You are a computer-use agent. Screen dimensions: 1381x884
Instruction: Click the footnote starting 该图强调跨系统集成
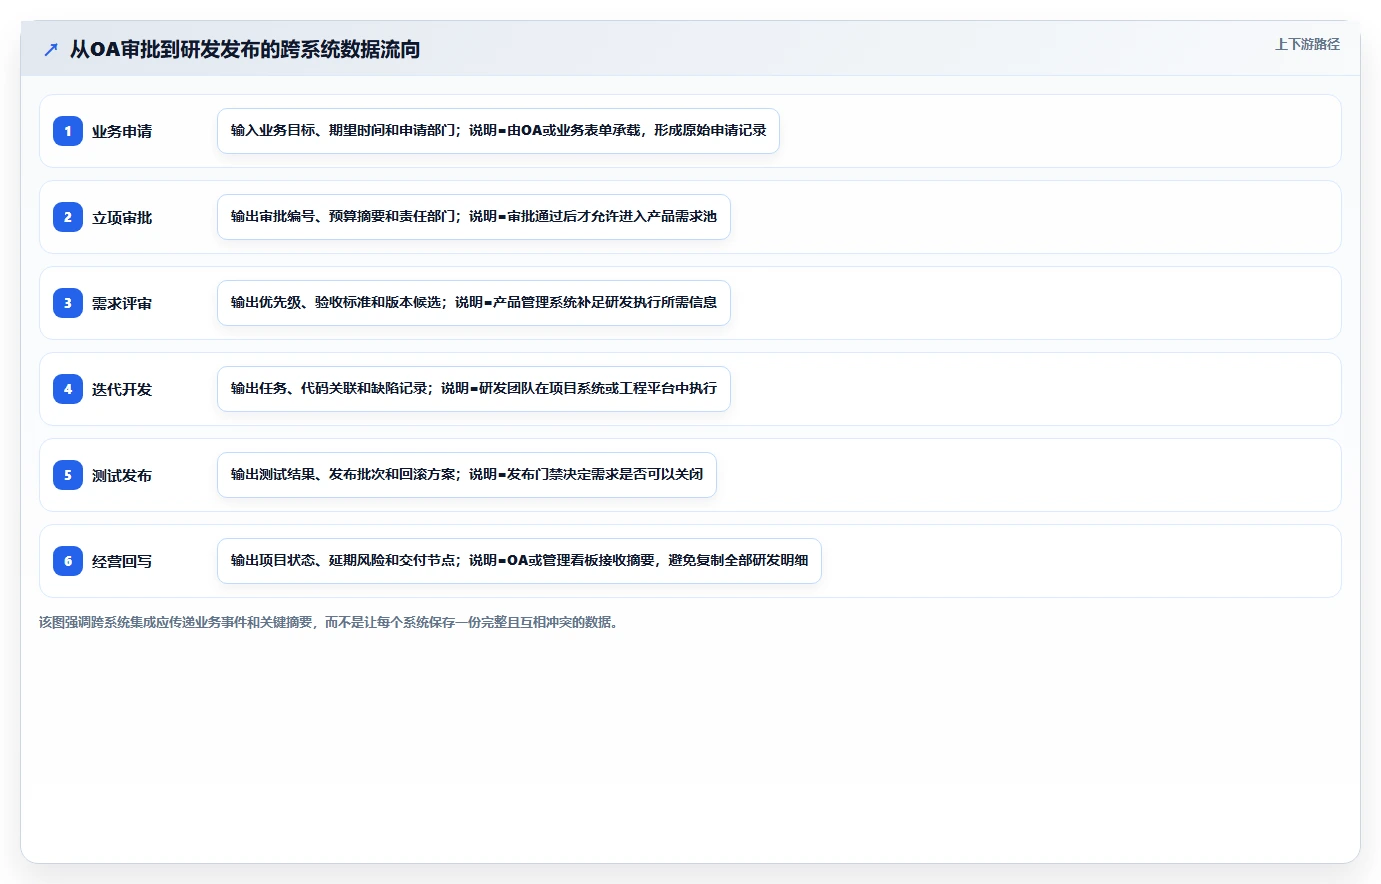[x=329, y=622]
